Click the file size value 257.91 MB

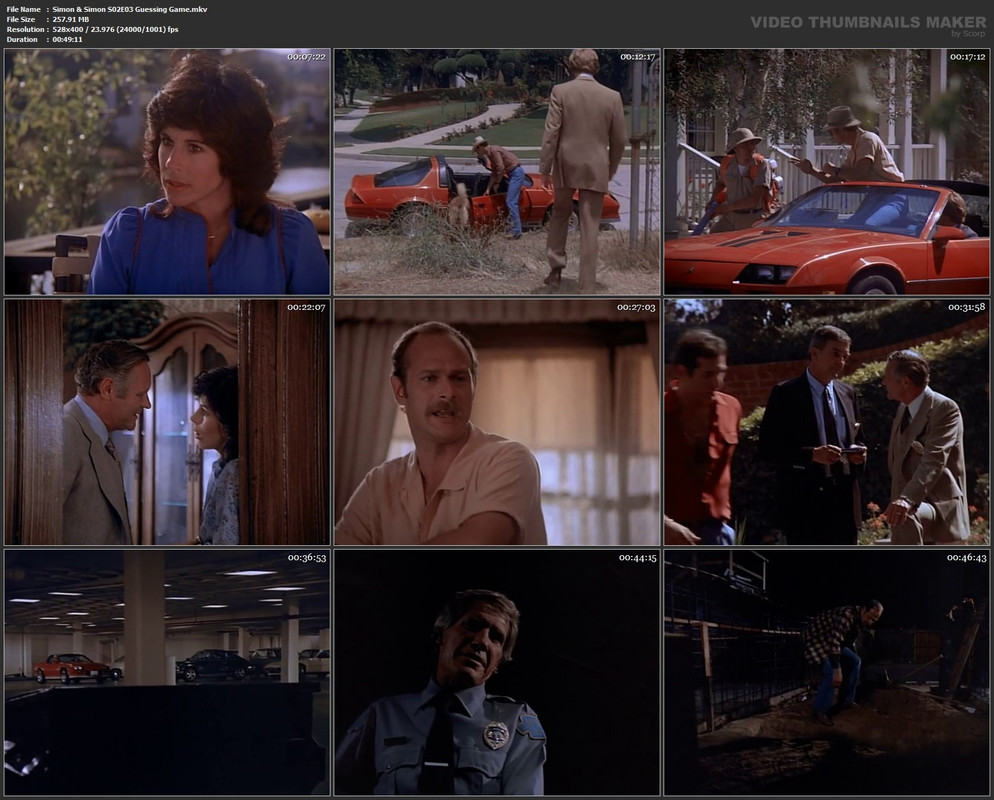(71, 20)
